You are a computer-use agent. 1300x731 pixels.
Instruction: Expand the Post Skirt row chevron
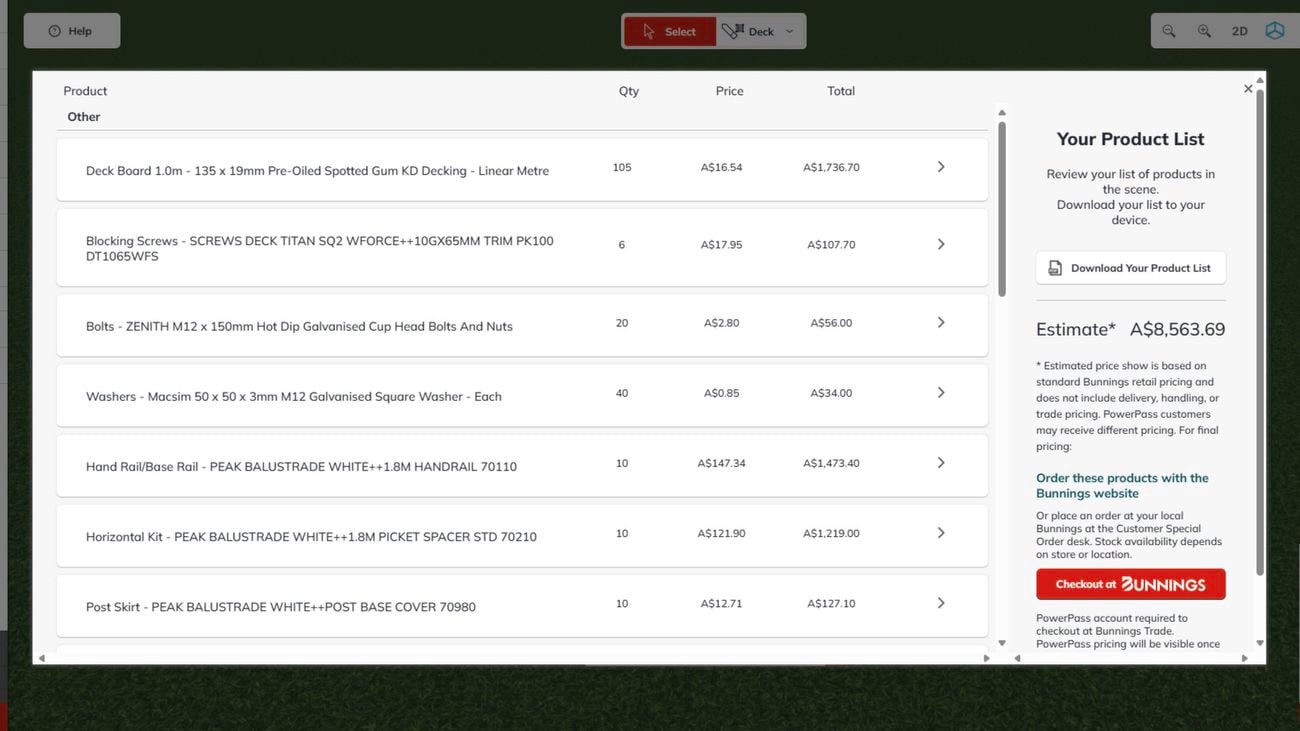click(941, 603)
